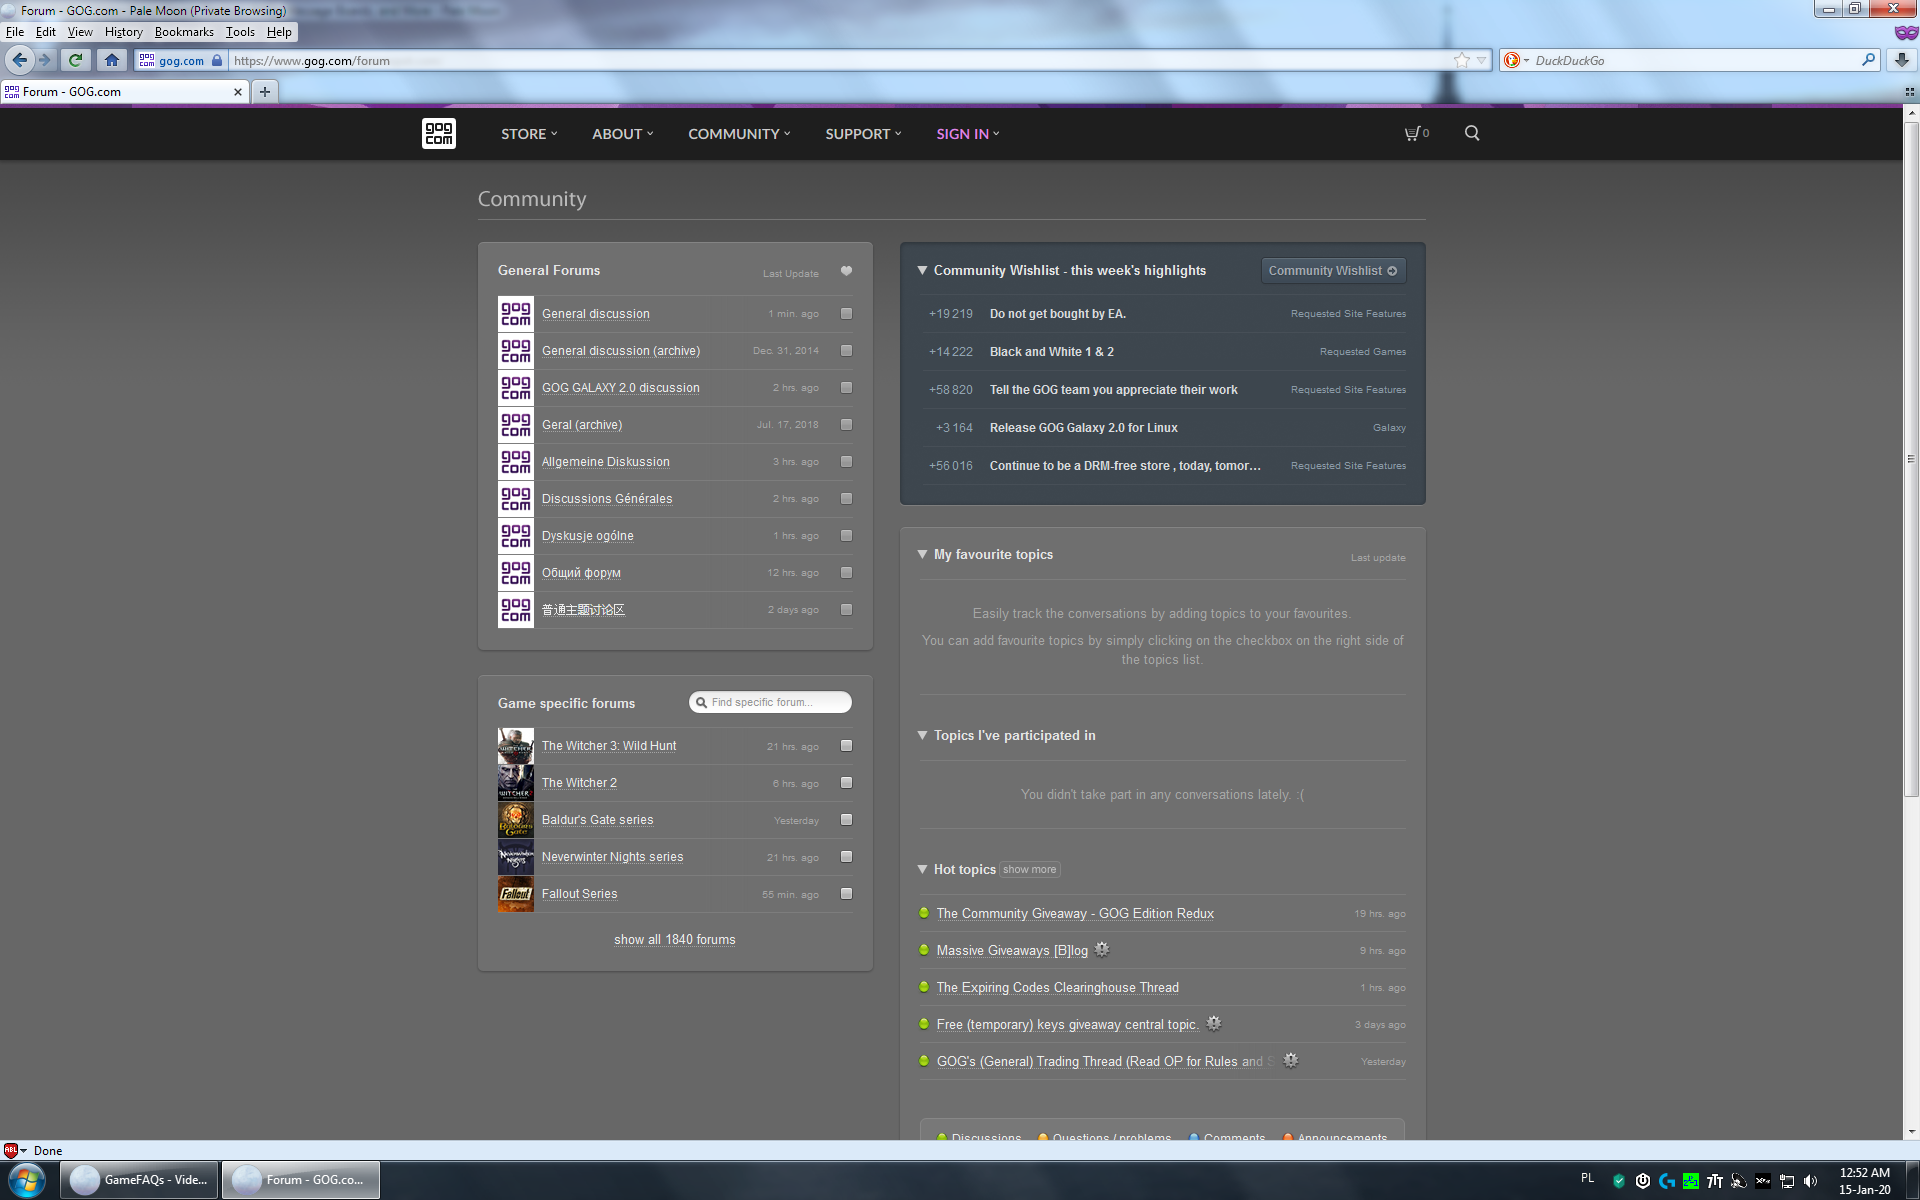
Task: Open Release GOG Galaxy 2.0 for Linux wish
Action: click(x=1084, y=428)
